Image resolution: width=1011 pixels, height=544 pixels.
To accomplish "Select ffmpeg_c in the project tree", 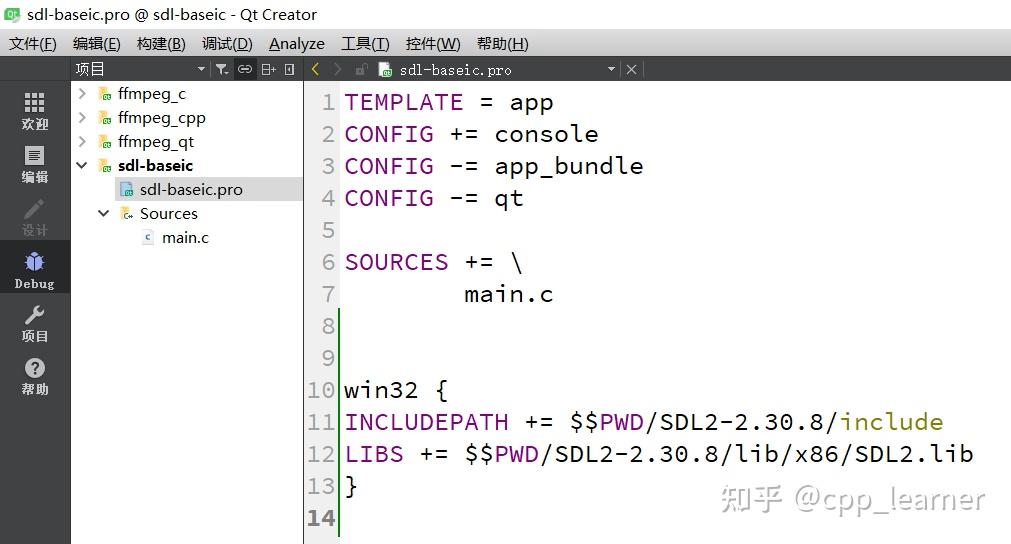I will coord(152,94).
